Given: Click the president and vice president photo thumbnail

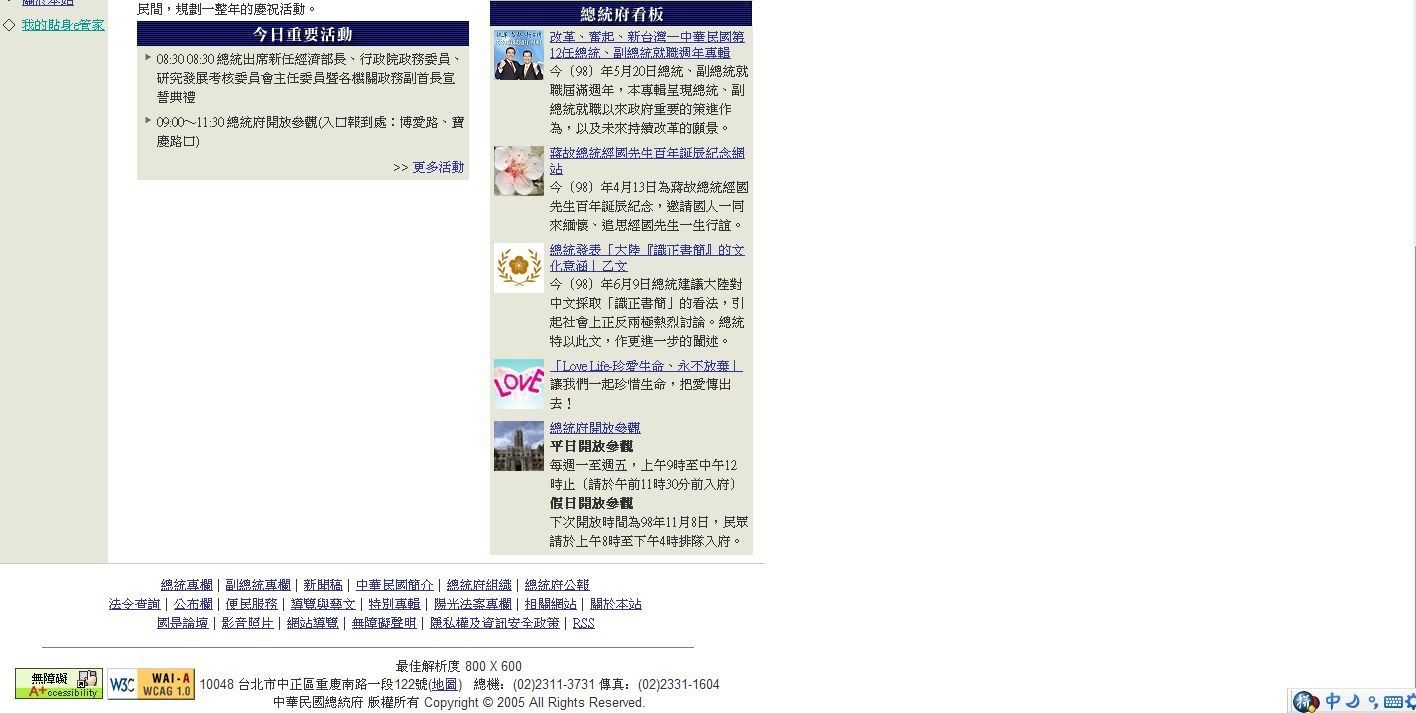Looking at the screenshot, I should 518,55.
